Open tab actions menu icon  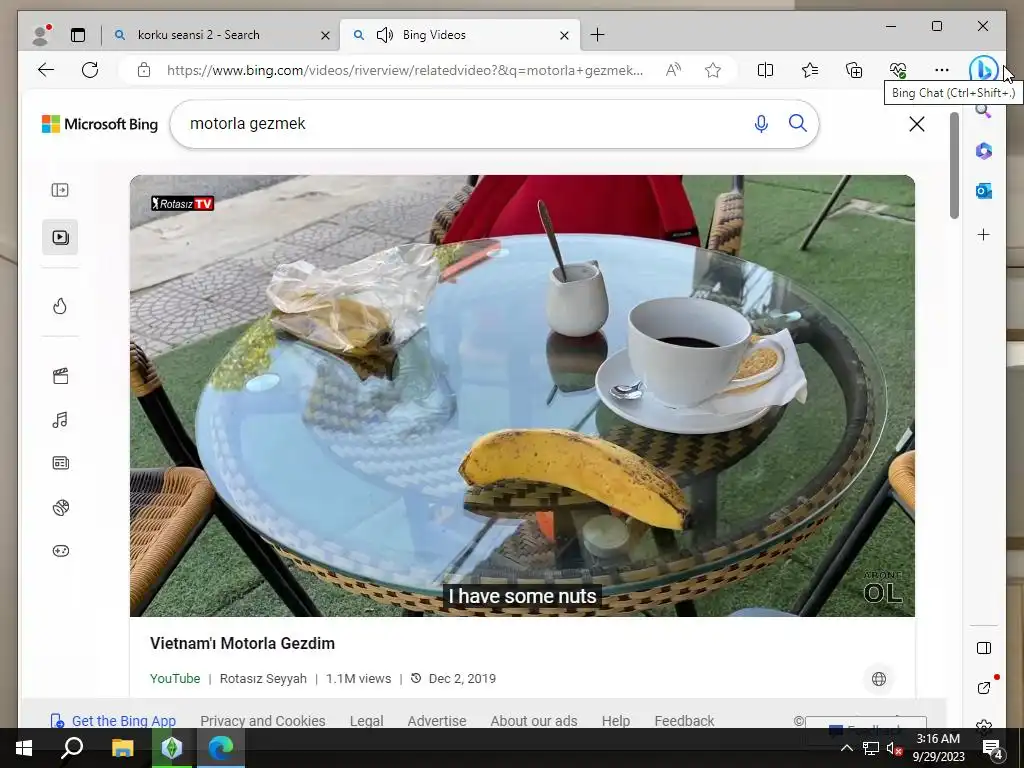click(78, 35)
